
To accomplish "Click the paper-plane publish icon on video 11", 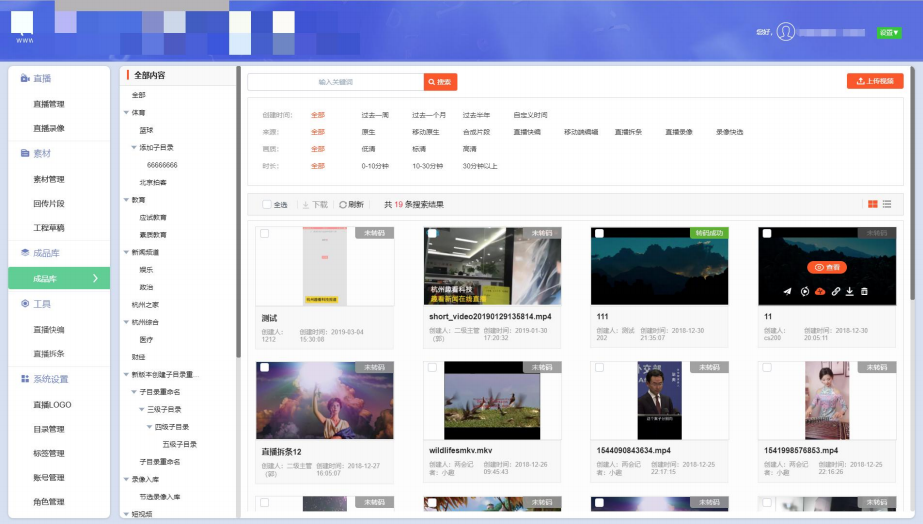I will pyautogui.click(x=788, y=291).
